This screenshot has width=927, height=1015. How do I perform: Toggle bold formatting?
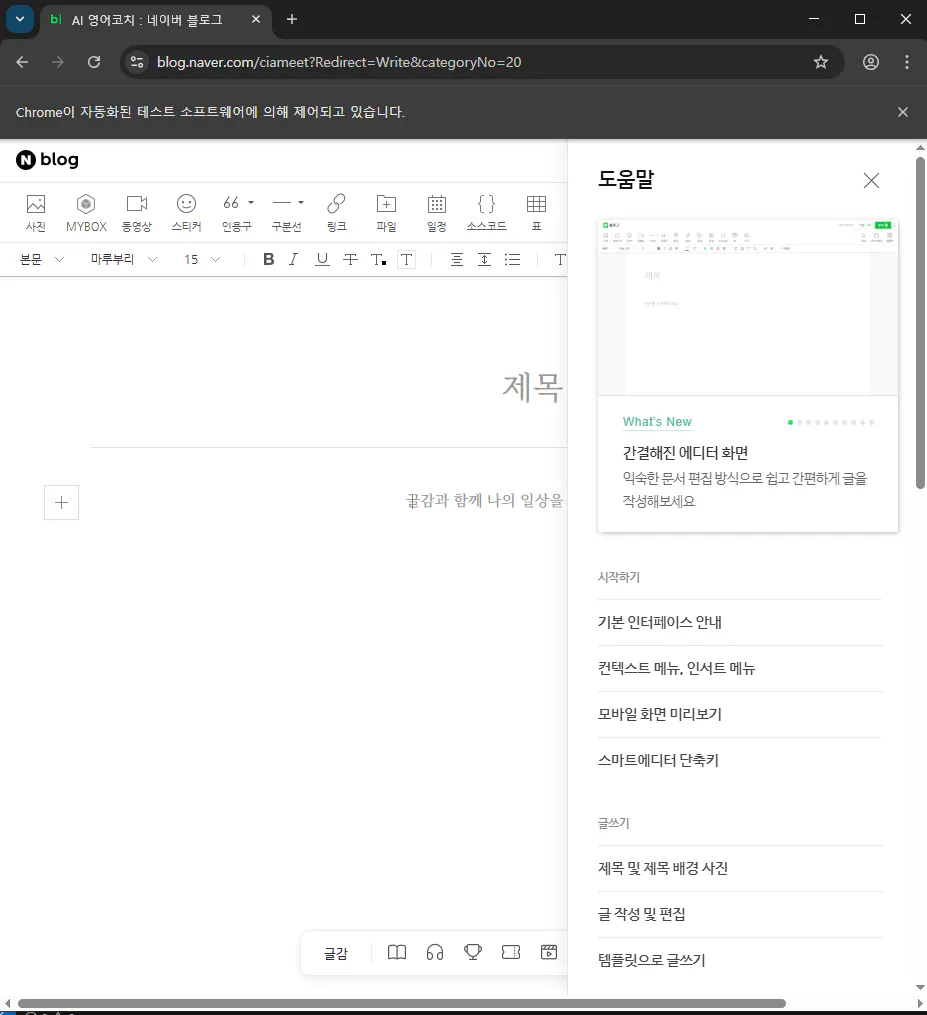269,260
